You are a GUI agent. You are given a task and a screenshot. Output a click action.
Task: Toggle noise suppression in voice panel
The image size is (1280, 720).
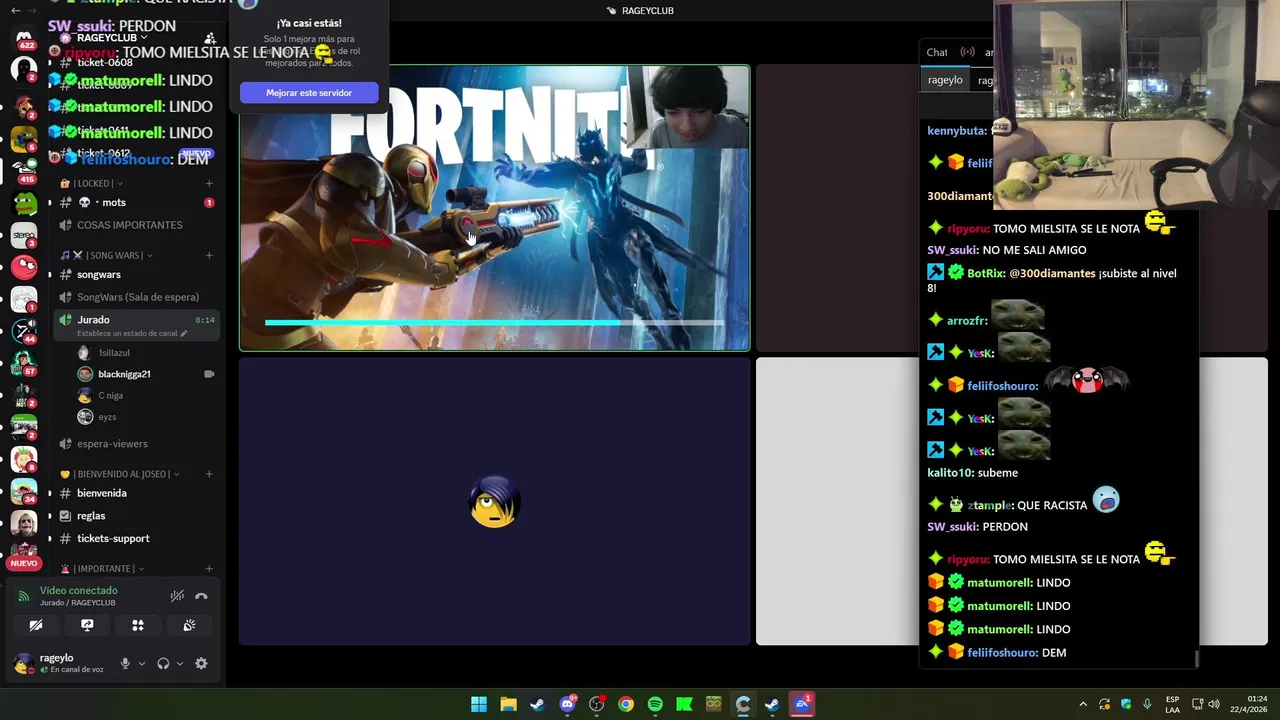coord(177,596)
